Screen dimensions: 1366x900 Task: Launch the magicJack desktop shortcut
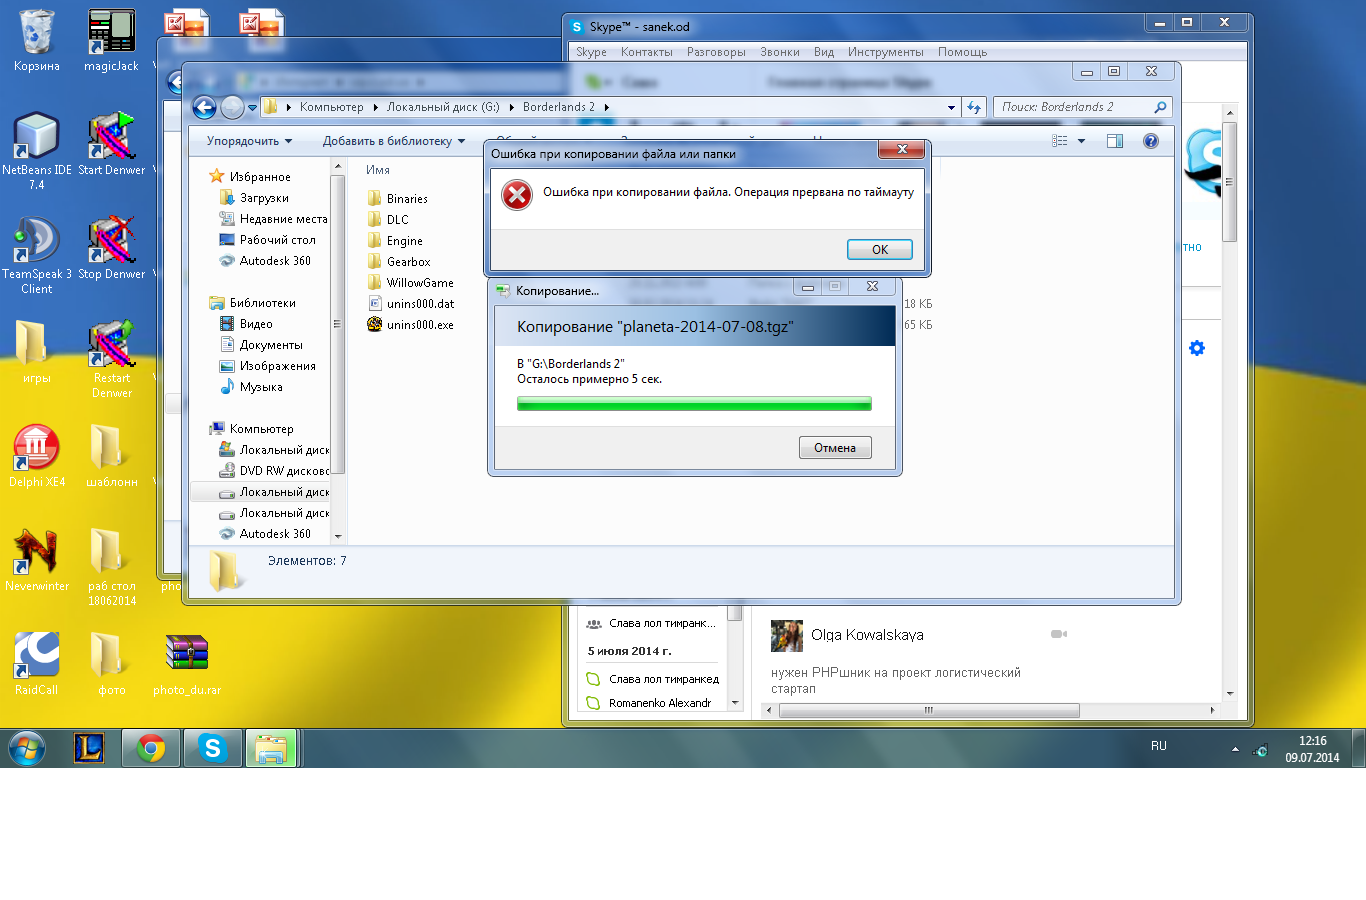(x=111, y=41)
